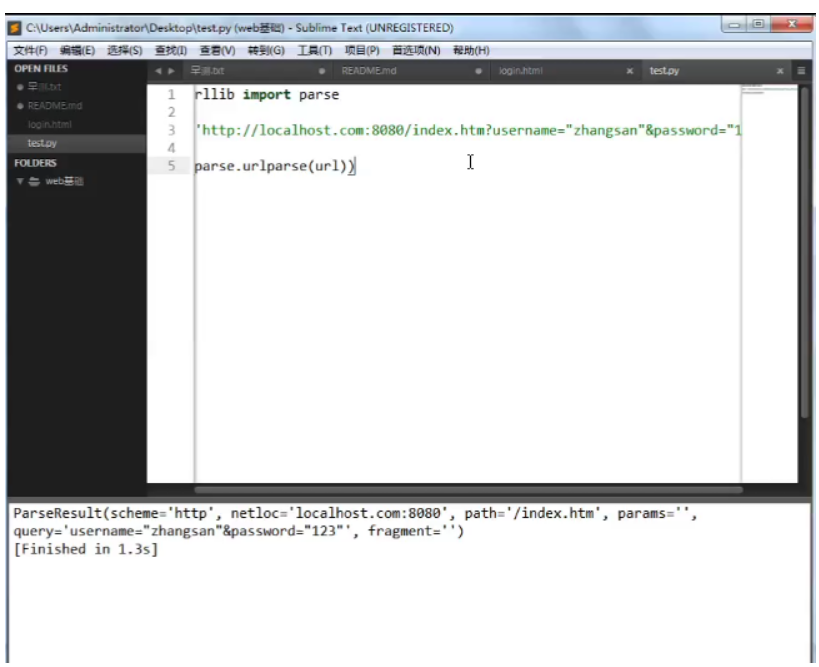Click the minimap code preview
Viewport: 819px width, 667px height.
[x=768, y=90]
